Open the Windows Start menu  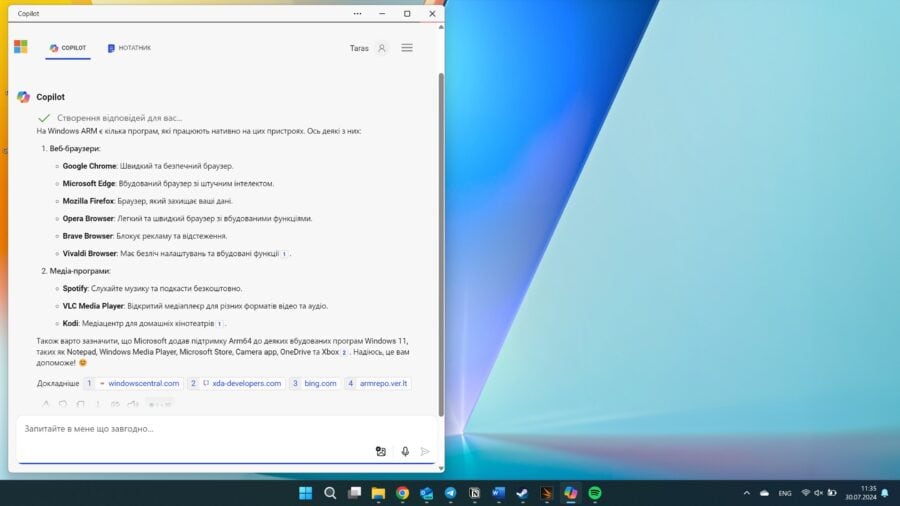pos(305,493)
